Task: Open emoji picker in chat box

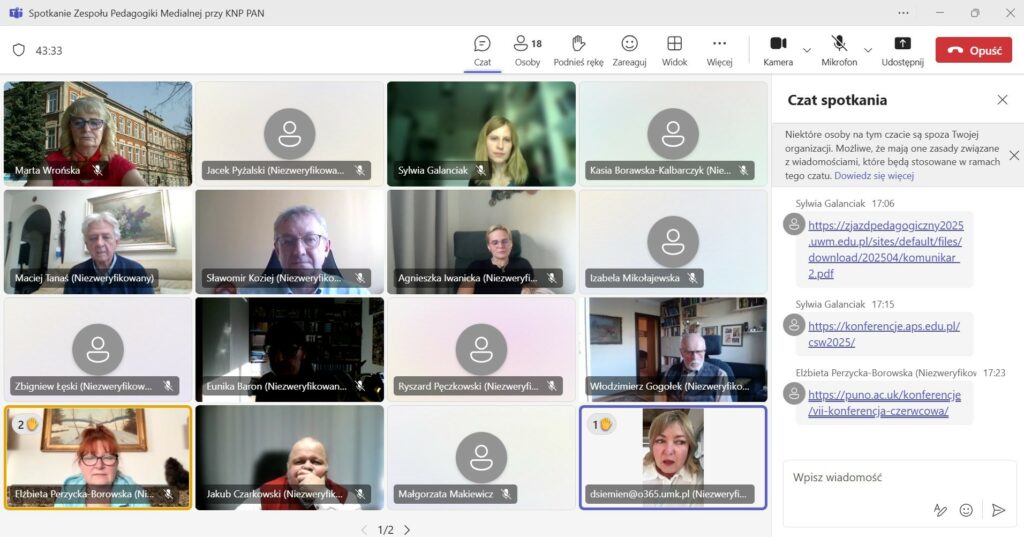Action: 967,510
